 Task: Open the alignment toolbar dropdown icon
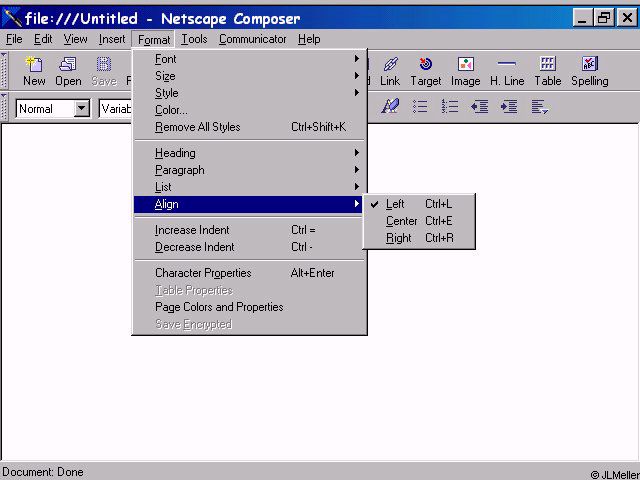(540, 107)
